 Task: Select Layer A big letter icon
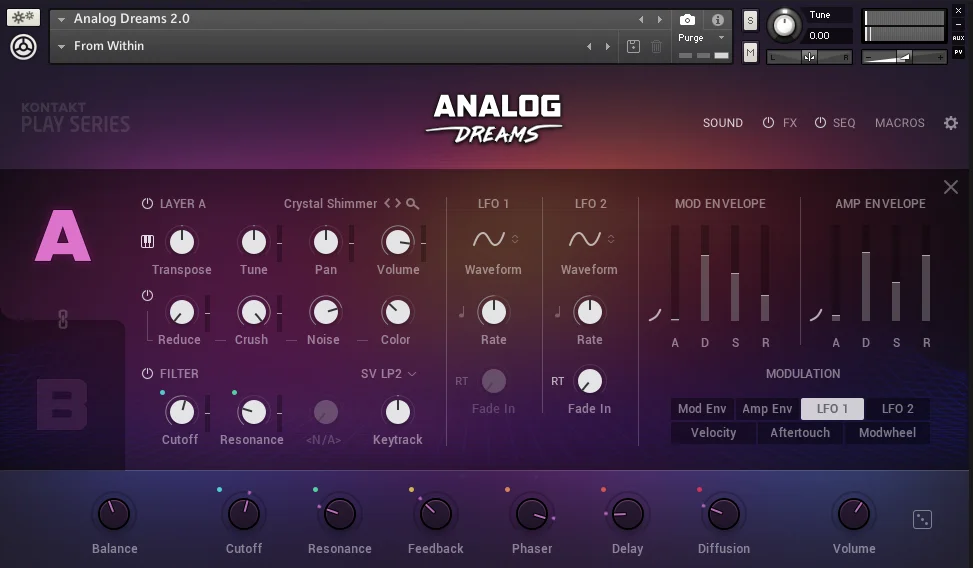(x=63, y=236)
